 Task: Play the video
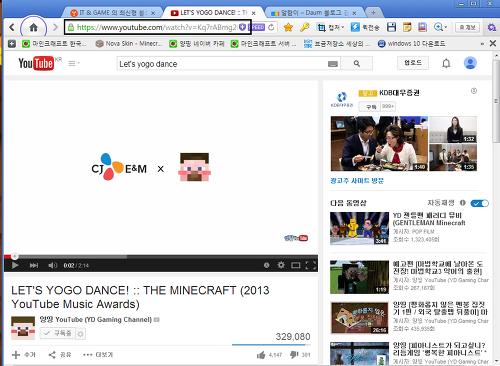(x=15, y=265)
